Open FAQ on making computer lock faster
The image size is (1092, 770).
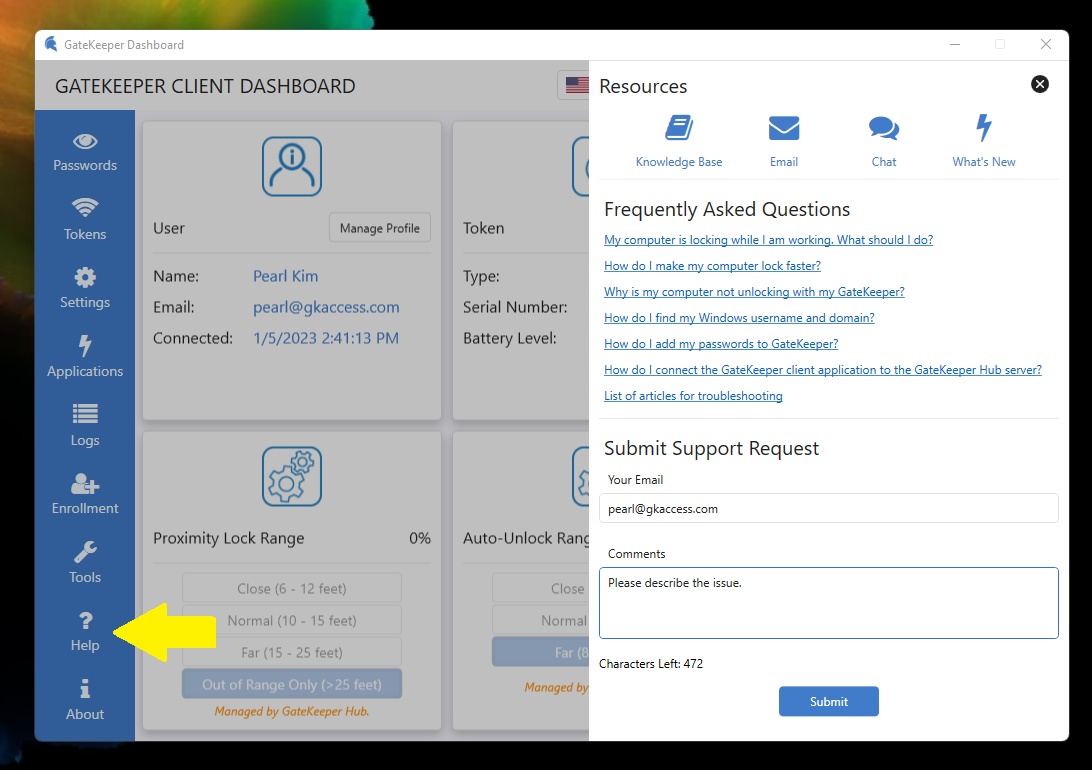click(x=712, y=265)
